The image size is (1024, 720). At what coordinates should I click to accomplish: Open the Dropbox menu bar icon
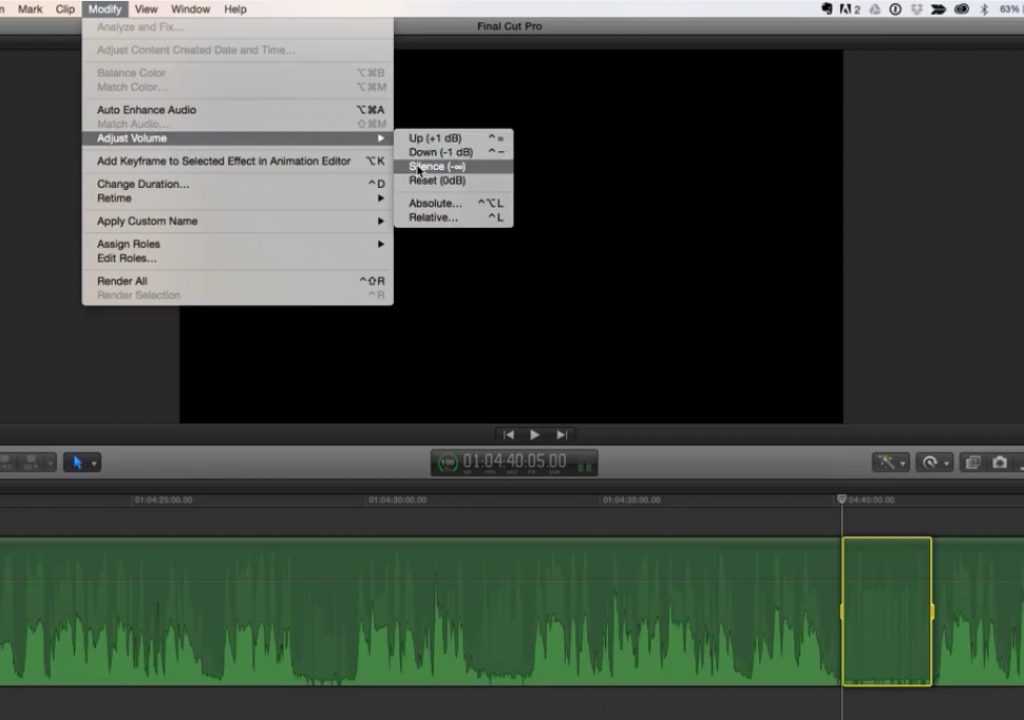pyautogui.click(x=917, y=9)
